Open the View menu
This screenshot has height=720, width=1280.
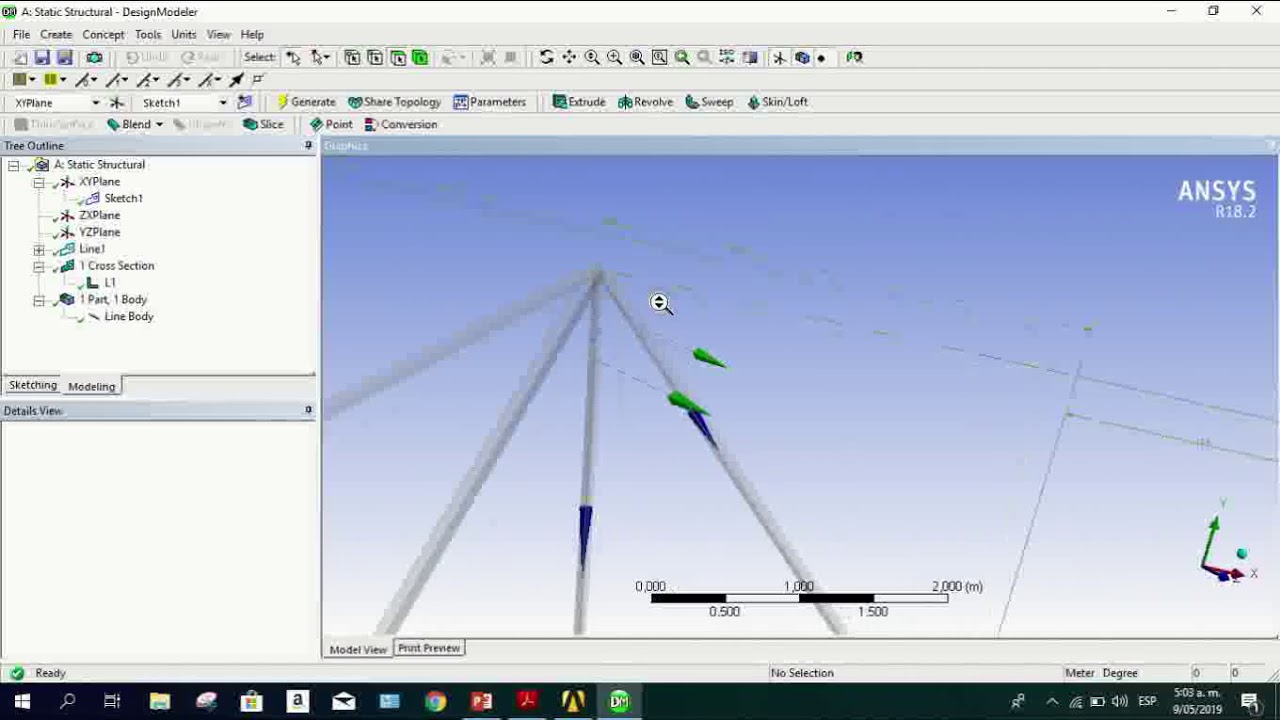(218, 35)
